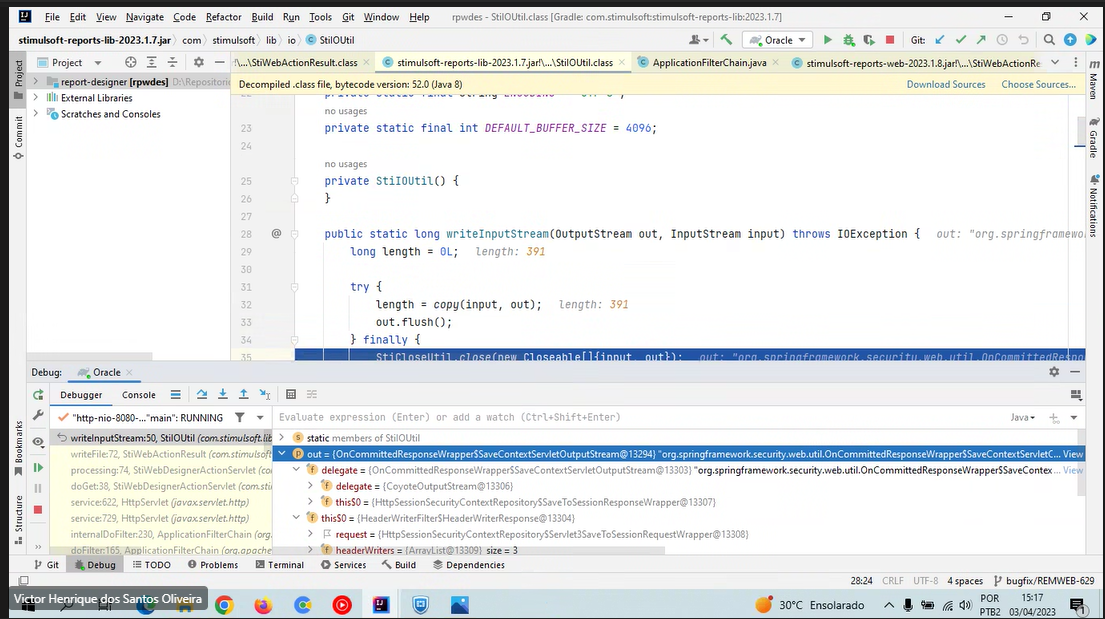Toggle the Maven tool window stripe
Image resolution: width=1105 pixels, height=619 pixels.
1094,79
